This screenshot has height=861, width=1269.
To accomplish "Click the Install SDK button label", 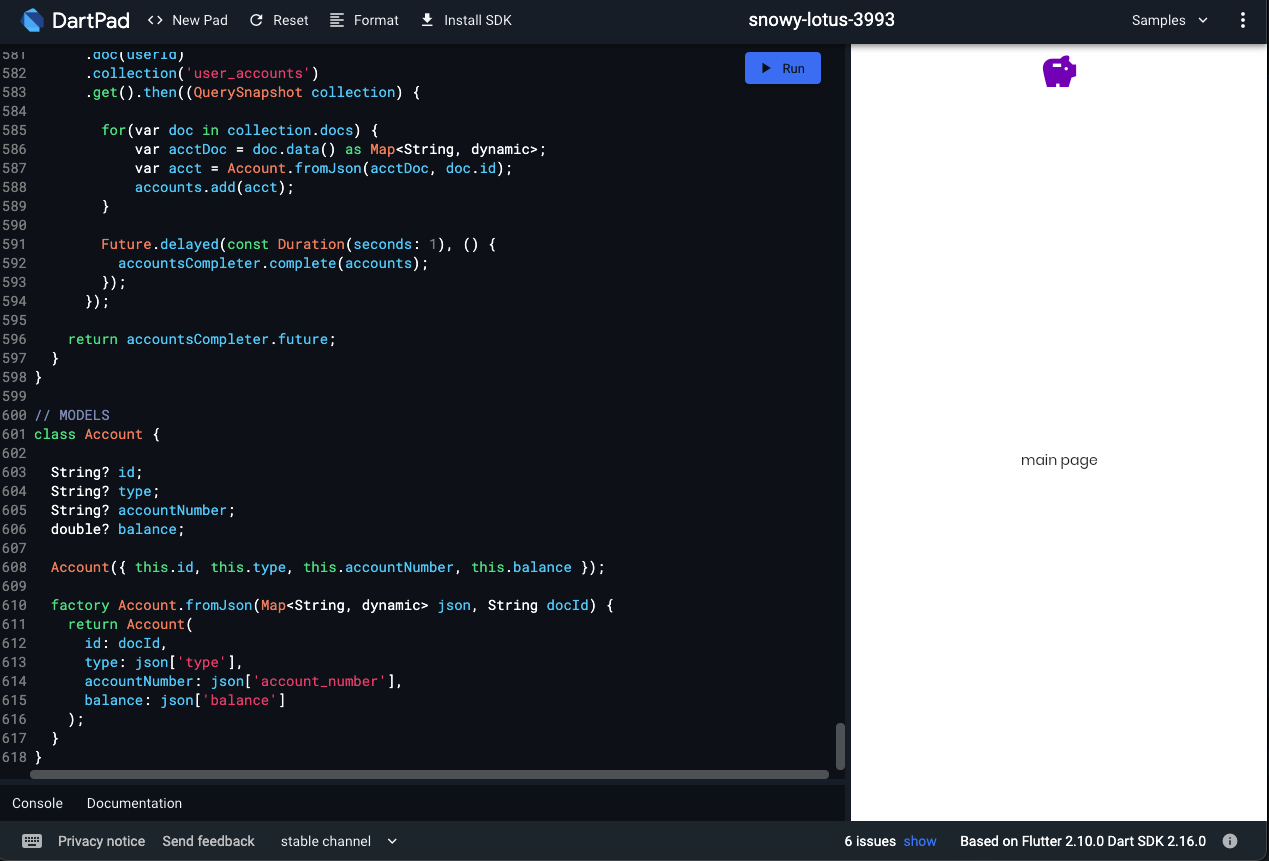I will (478, 20).
